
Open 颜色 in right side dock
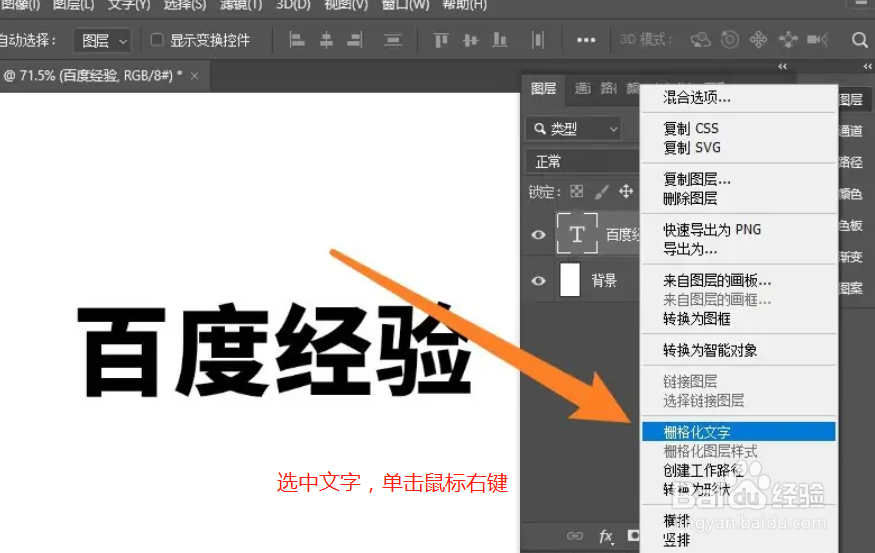[852, 194]
